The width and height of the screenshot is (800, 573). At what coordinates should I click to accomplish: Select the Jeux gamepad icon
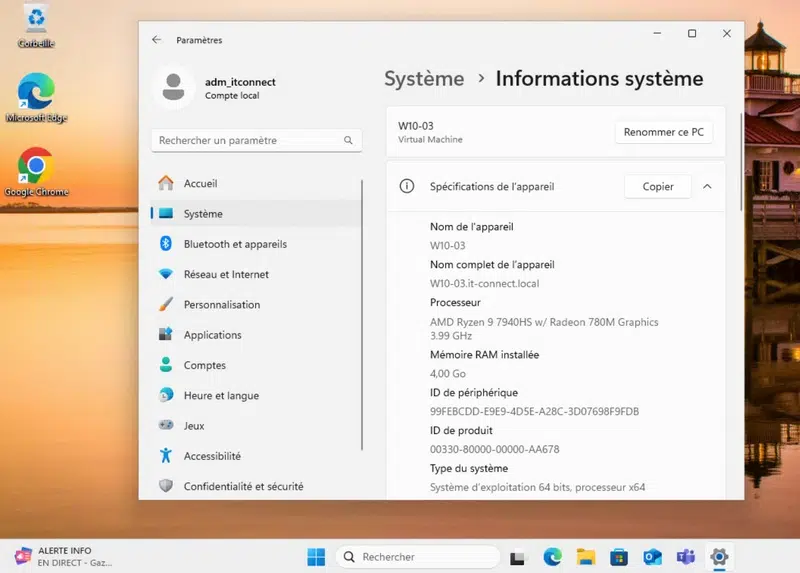coord(166,426)
